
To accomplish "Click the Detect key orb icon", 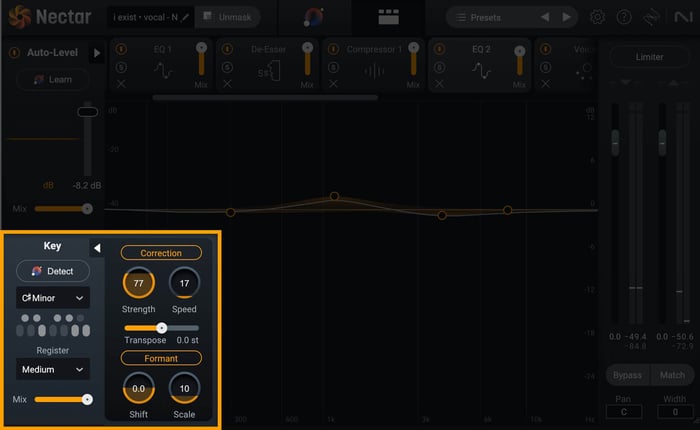I will pyautogui.click(x=37, y=271).
